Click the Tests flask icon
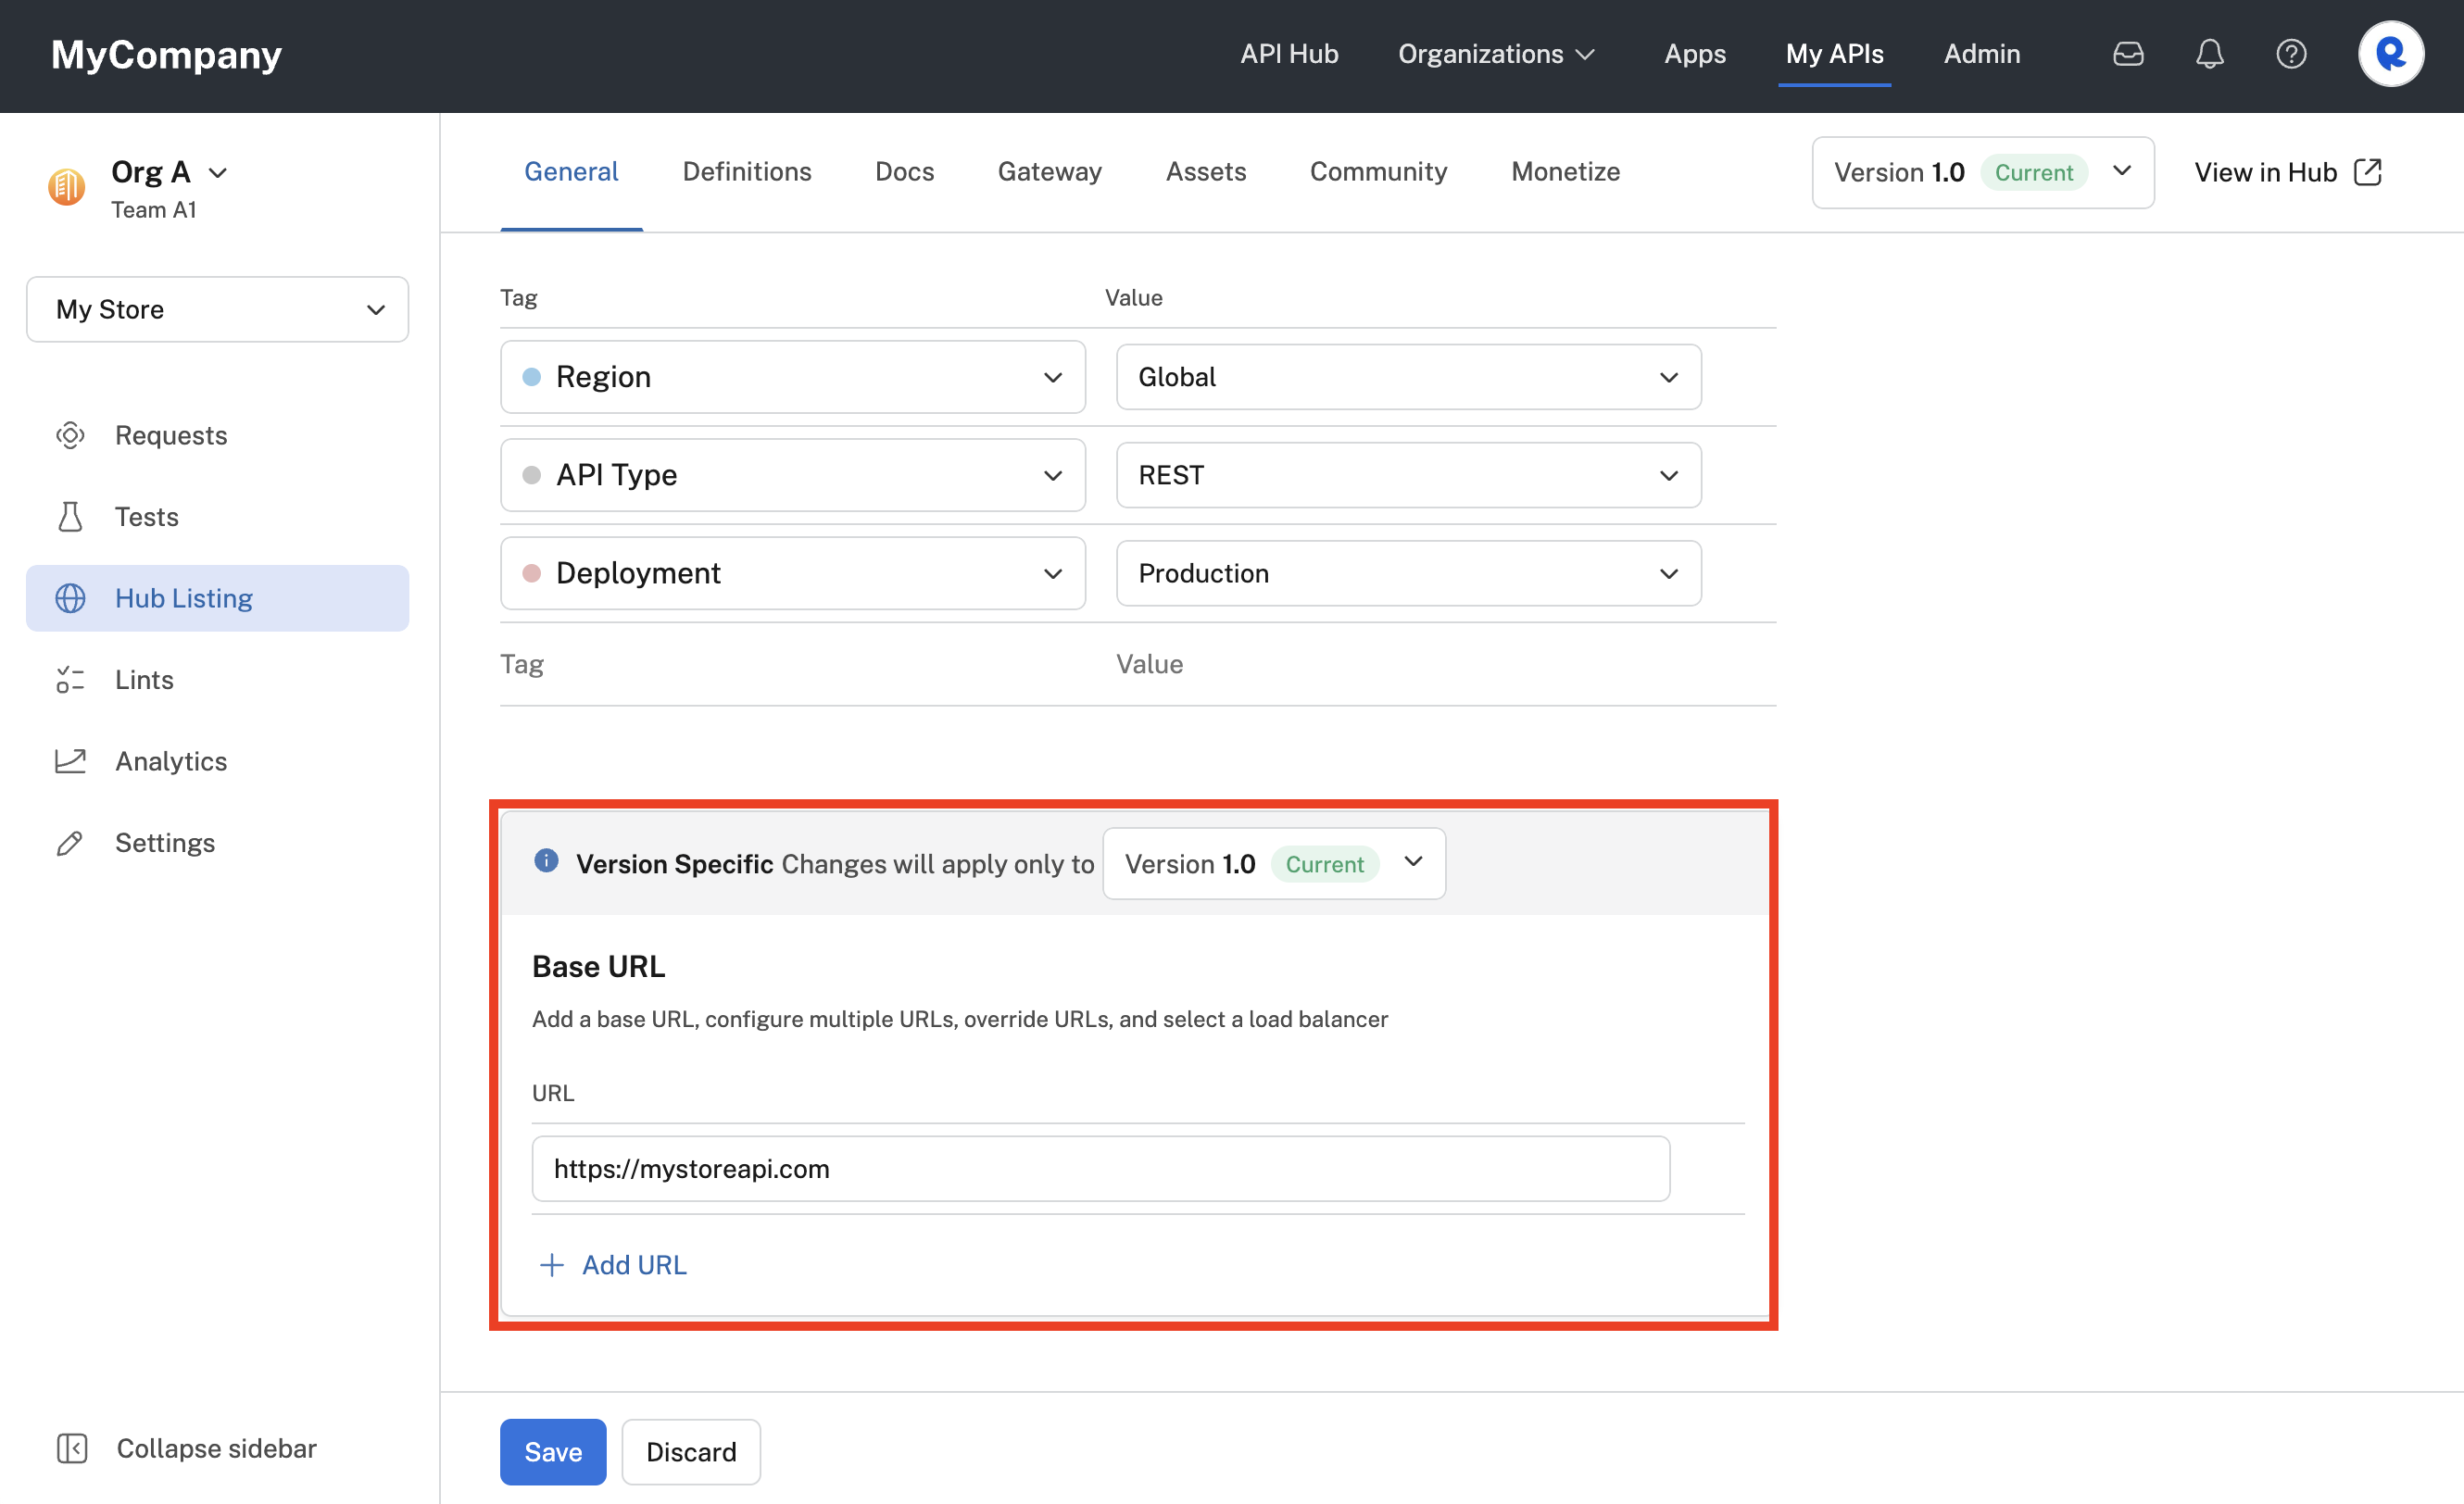The height and width of the screenshot is (1504, 2464). 70,517
